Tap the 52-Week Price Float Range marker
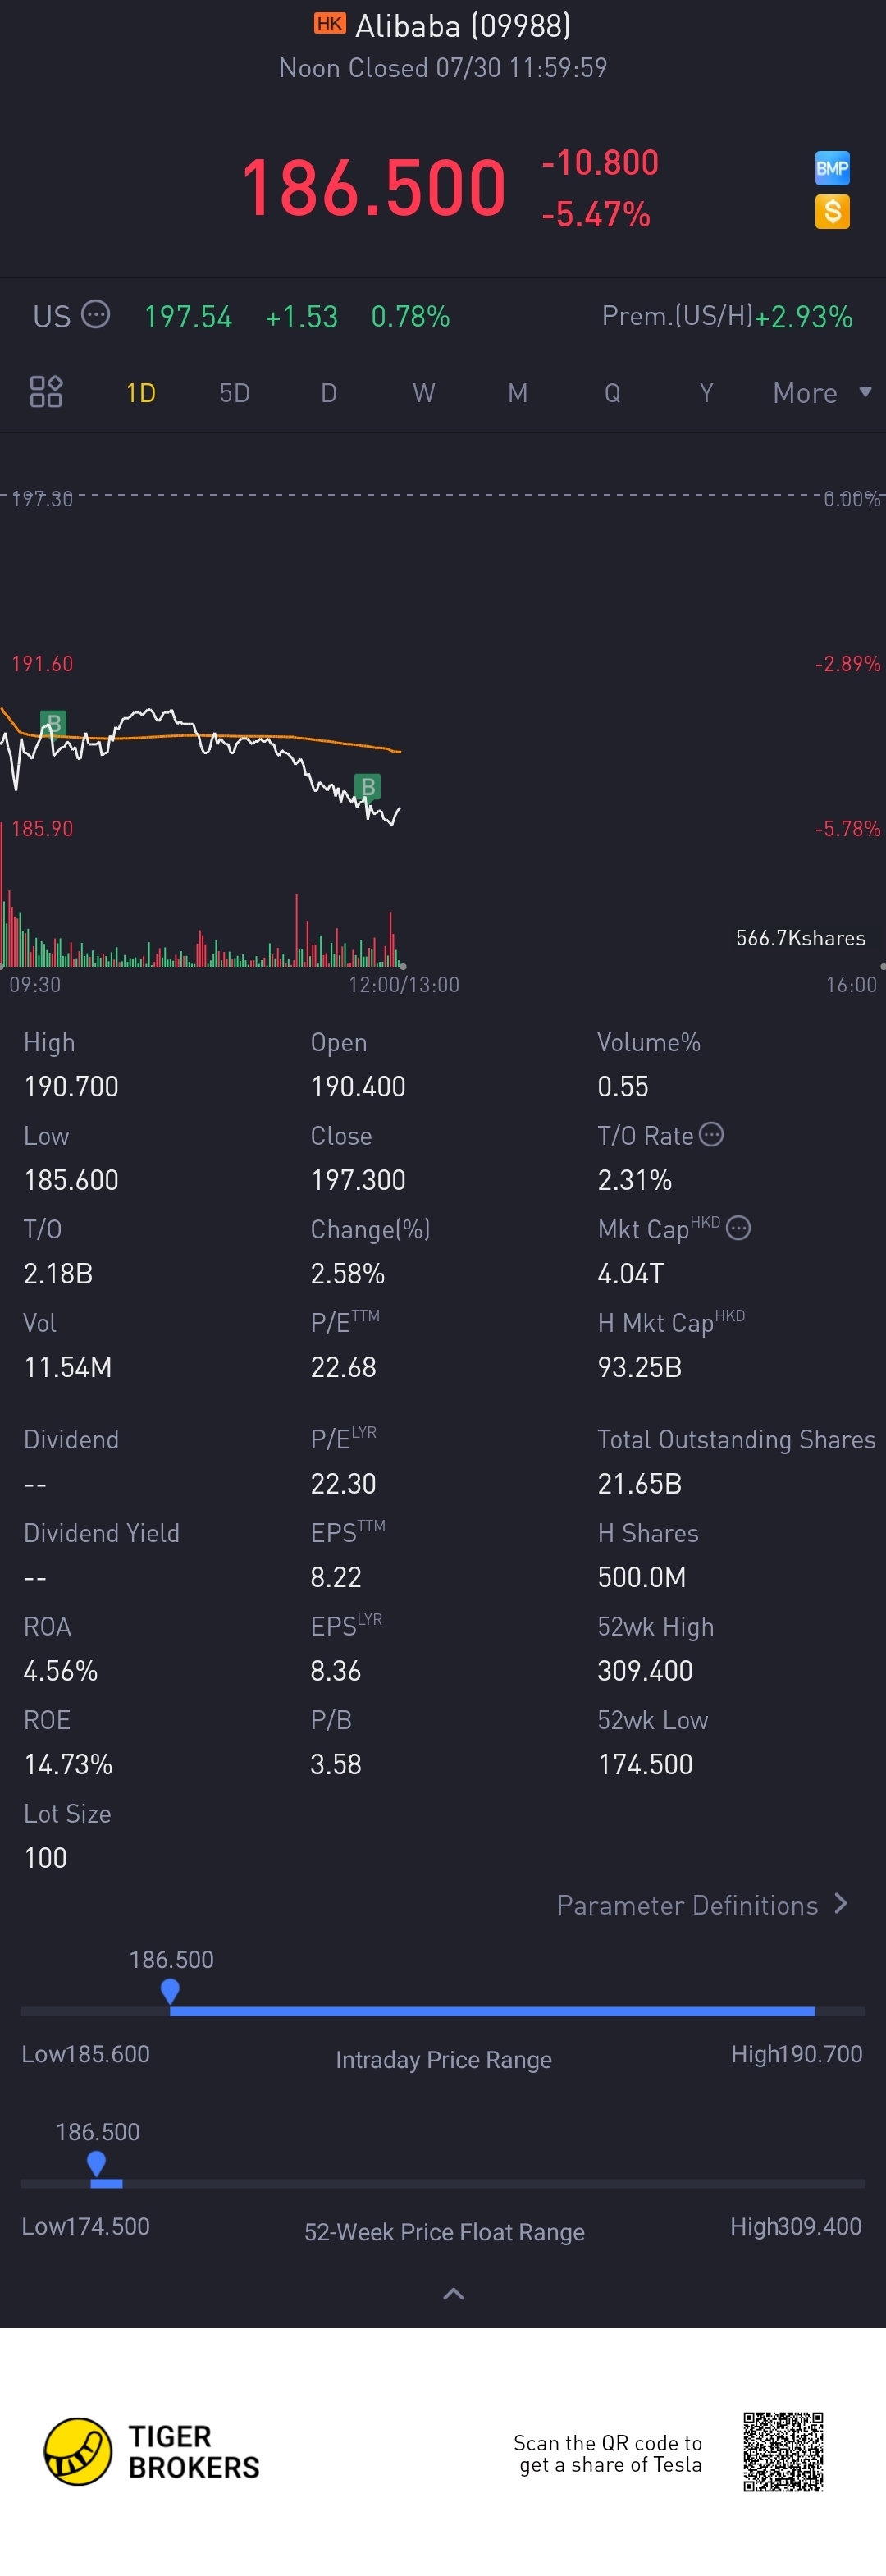 96,2164
